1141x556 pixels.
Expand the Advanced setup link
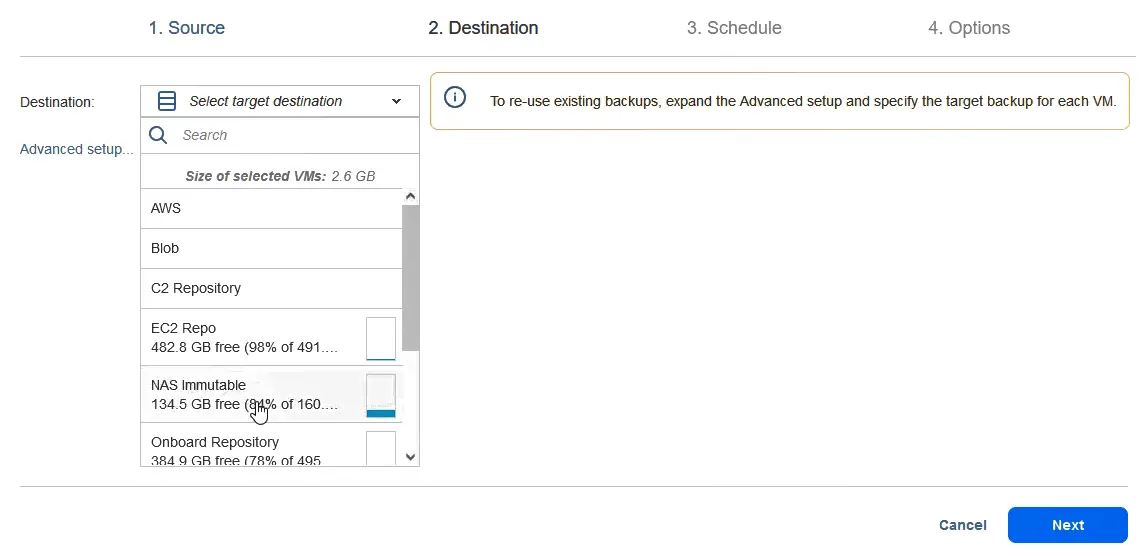[x=76, y=149]
